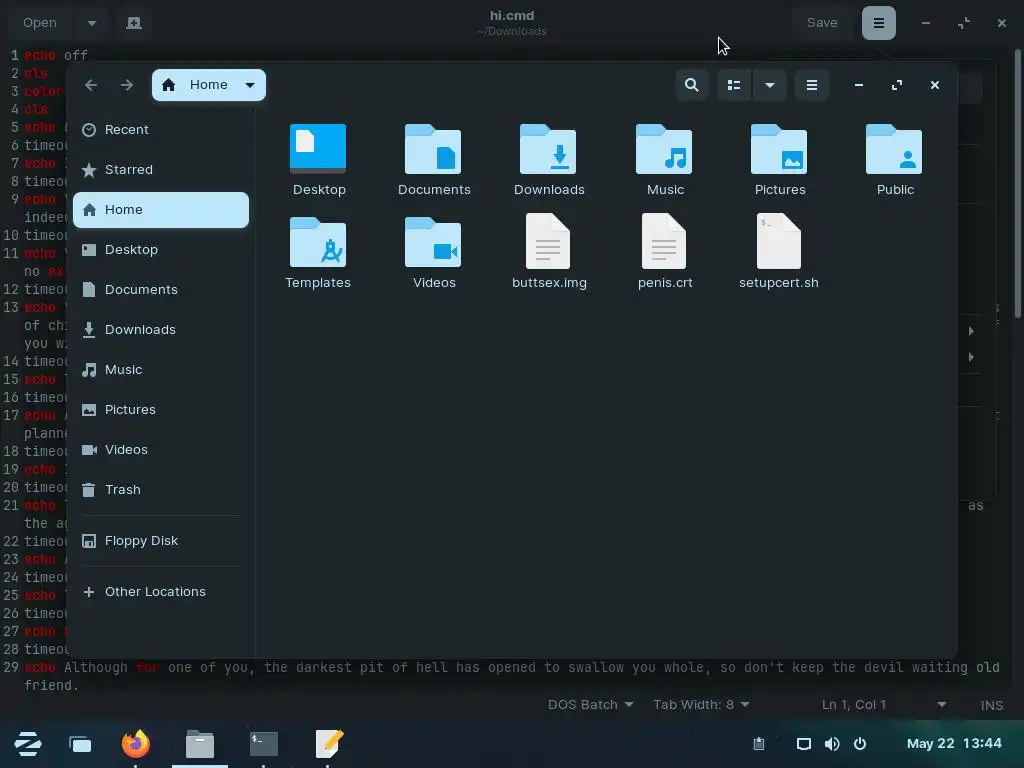
Task: Select the Music folder icon
Action: click(x=664, y=150)
